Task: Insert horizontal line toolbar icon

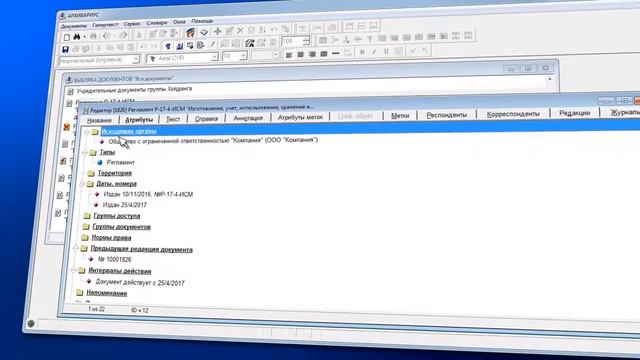Action: [x=336, y=53]
